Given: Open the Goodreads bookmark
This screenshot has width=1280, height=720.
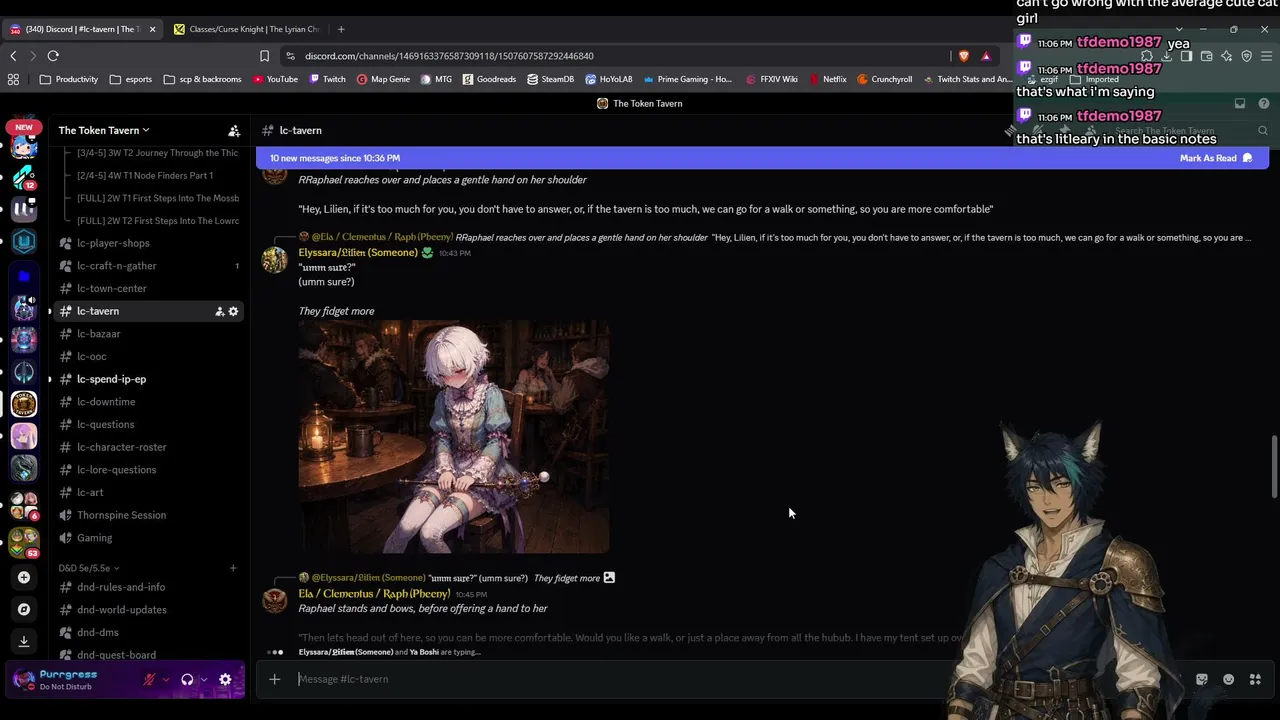Looking at the screenshot, I should [489, 79].
